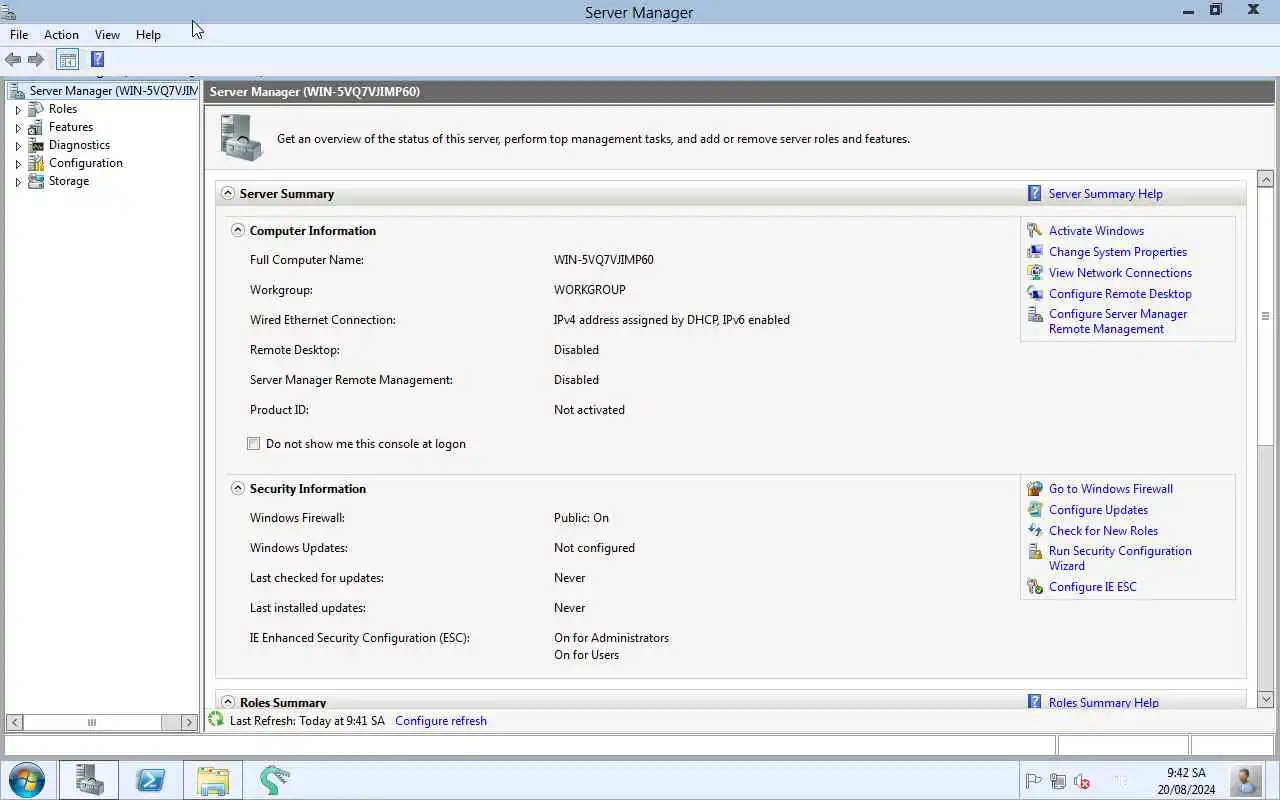Screen dimensions: 1280x800
Task: Toggle the Show/Hide Console Tree toolbar icon
Action: pos(67,60)
